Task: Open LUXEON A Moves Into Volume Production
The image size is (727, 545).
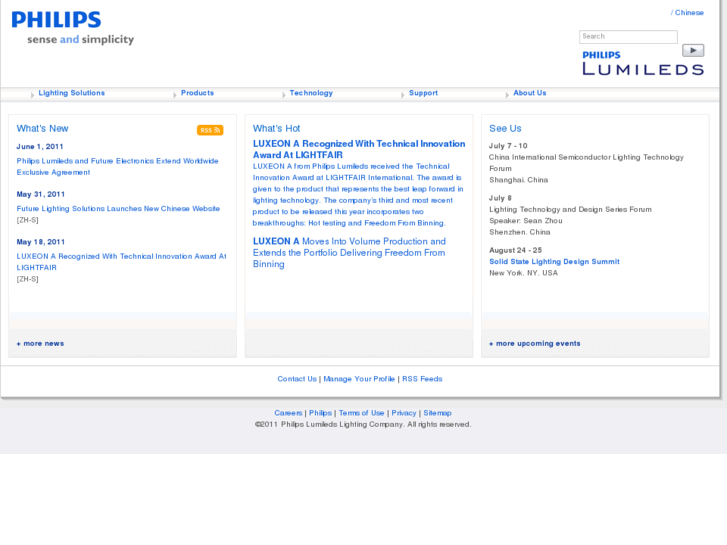Action: (x=349, y=252)
